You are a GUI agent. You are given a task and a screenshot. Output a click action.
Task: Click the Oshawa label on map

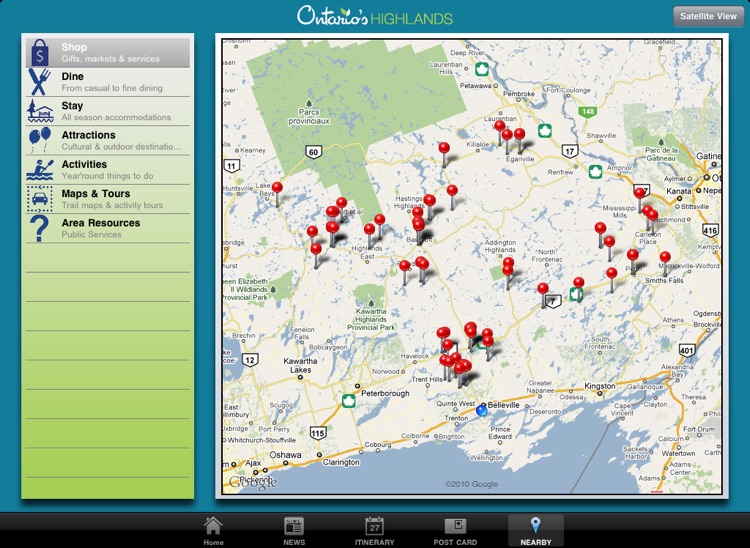(x=285, y=455)
